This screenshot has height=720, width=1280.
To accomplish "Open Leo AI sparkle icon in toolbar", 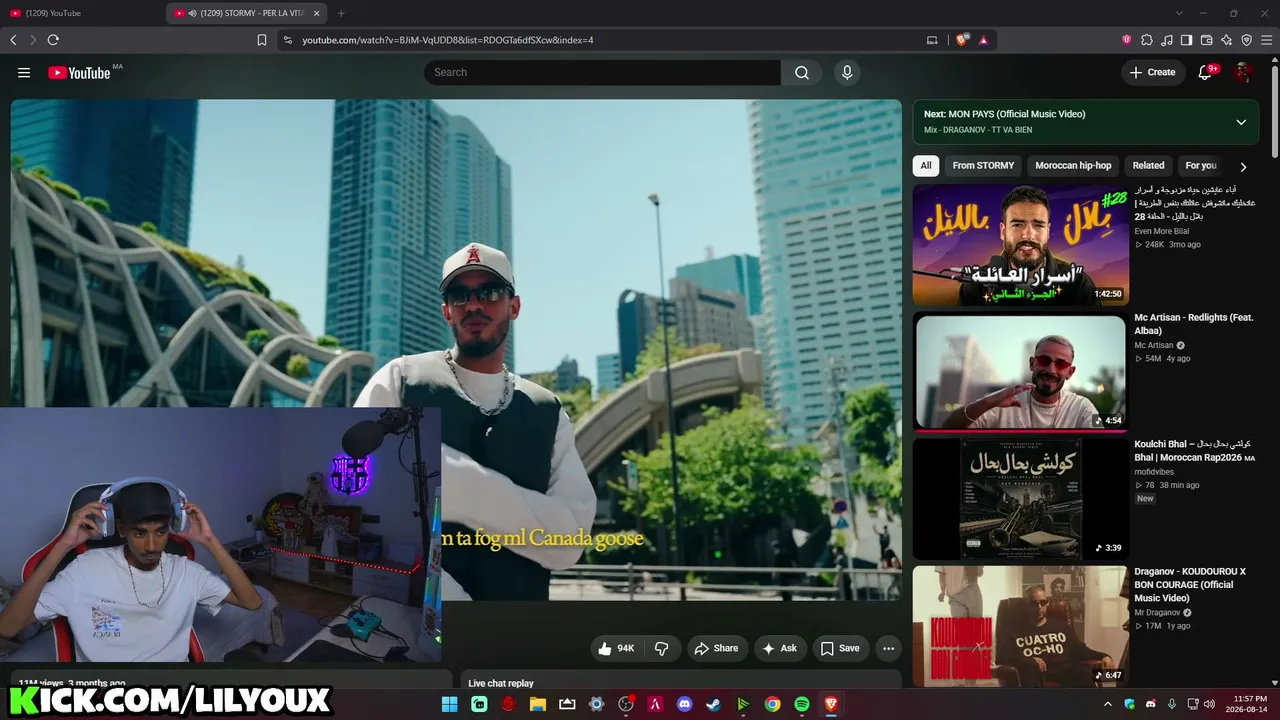I will [x=1227, y=40].
